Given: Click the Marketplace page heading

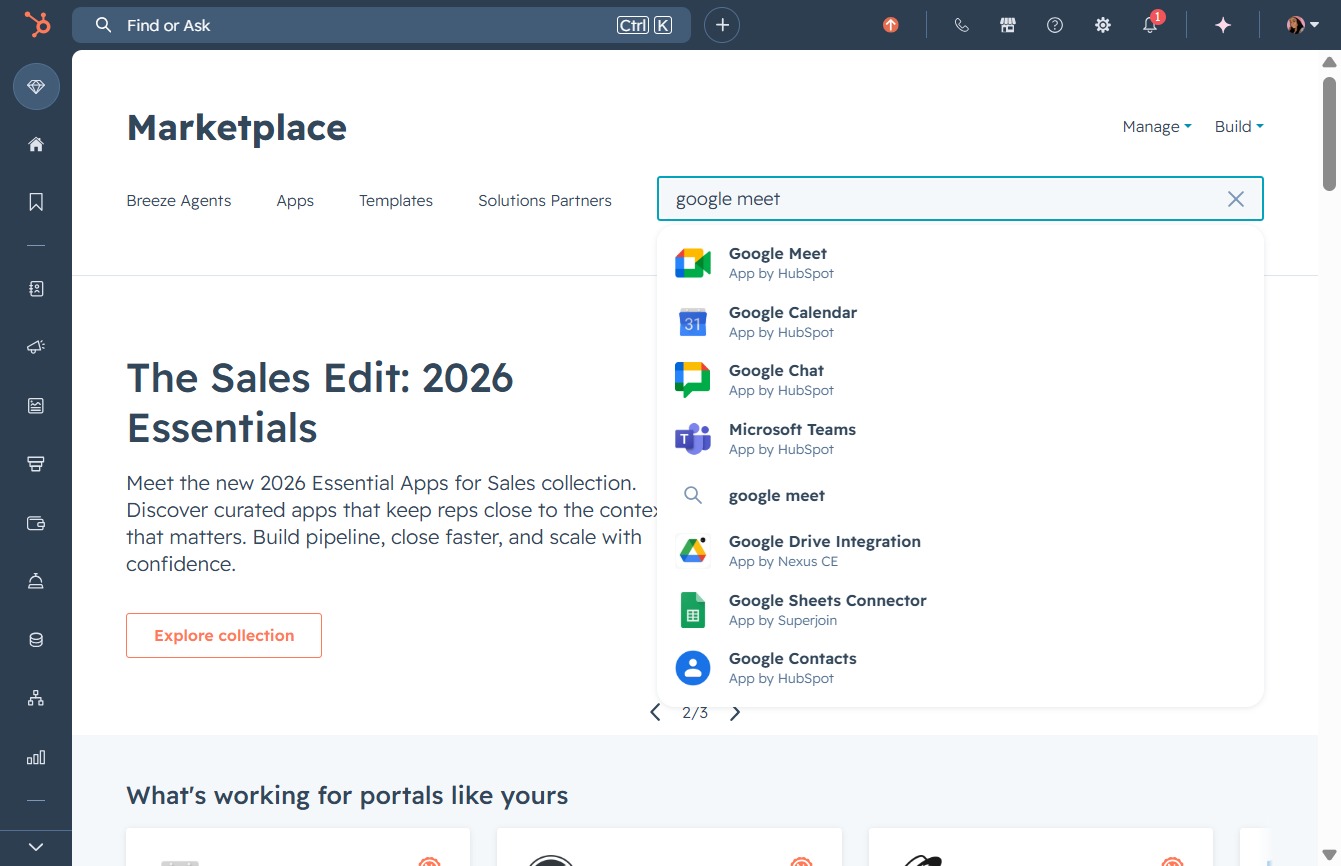Looking at the screenshot, I should coord(236,128).
